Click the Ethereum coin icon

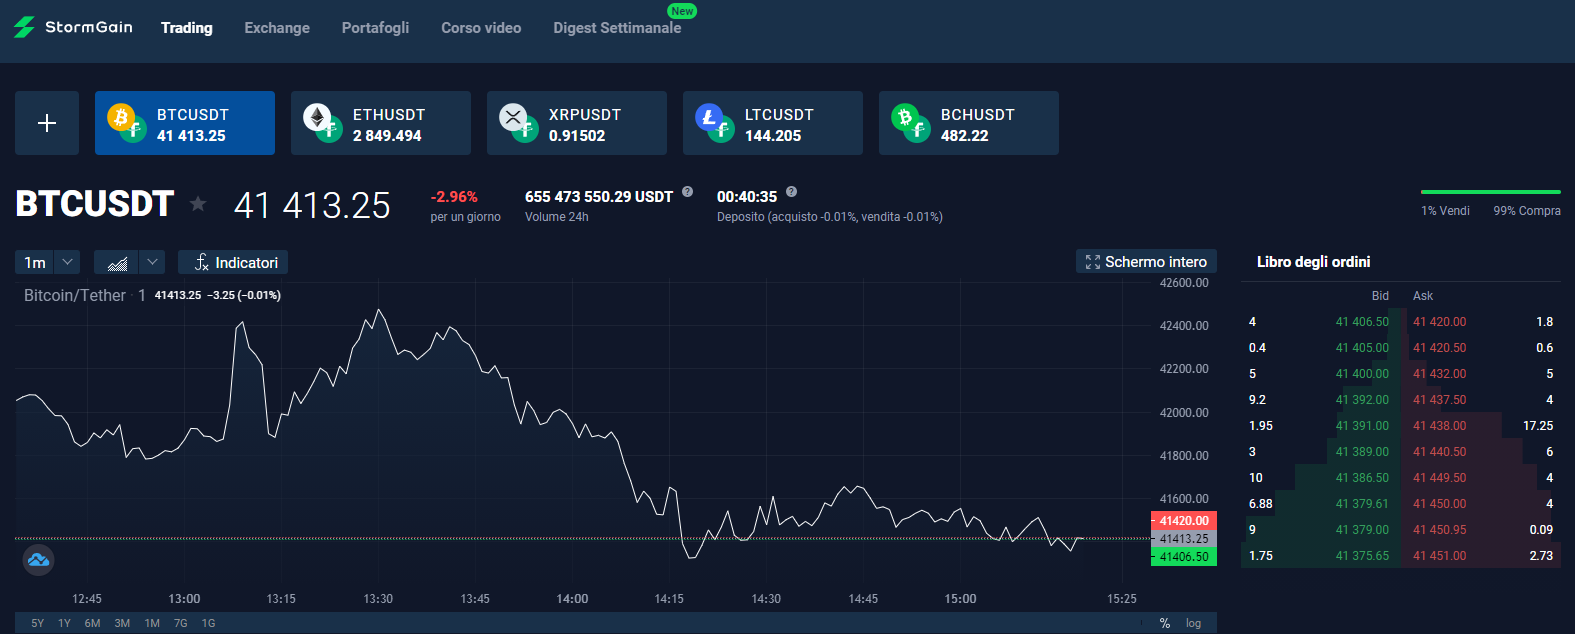click(317, 118)
